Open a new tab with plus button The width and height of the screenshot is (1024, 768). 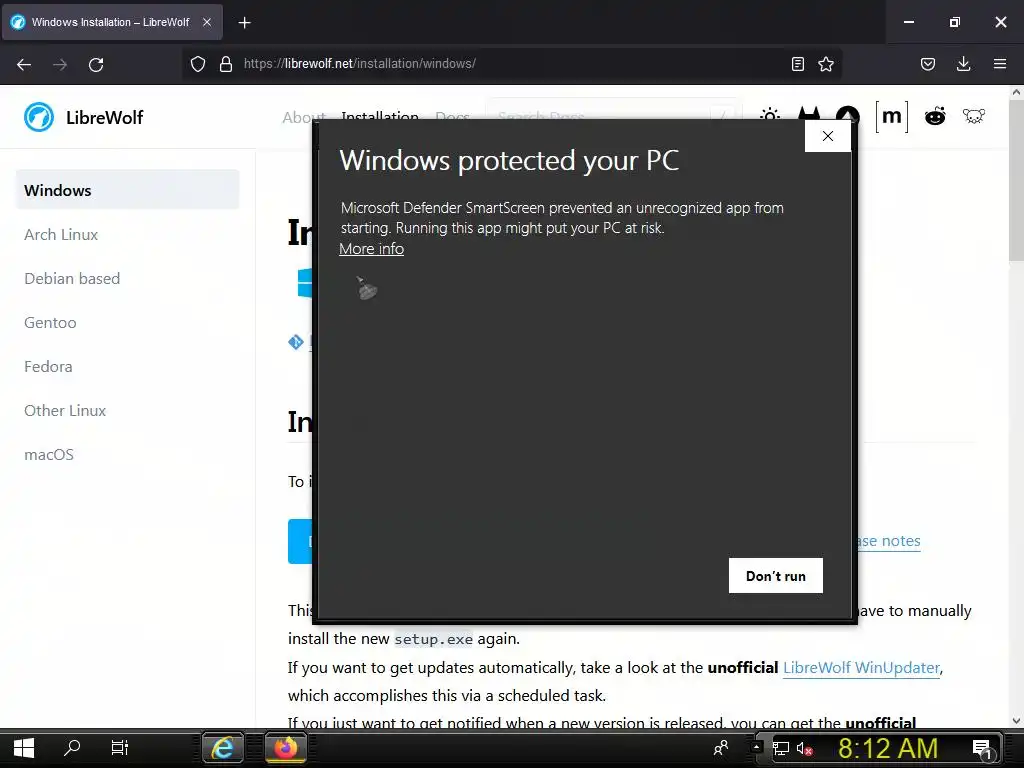(244, 23)
